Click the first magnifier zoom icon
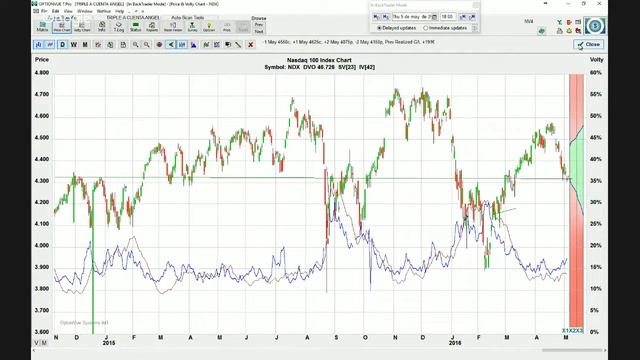 (135, 44)
